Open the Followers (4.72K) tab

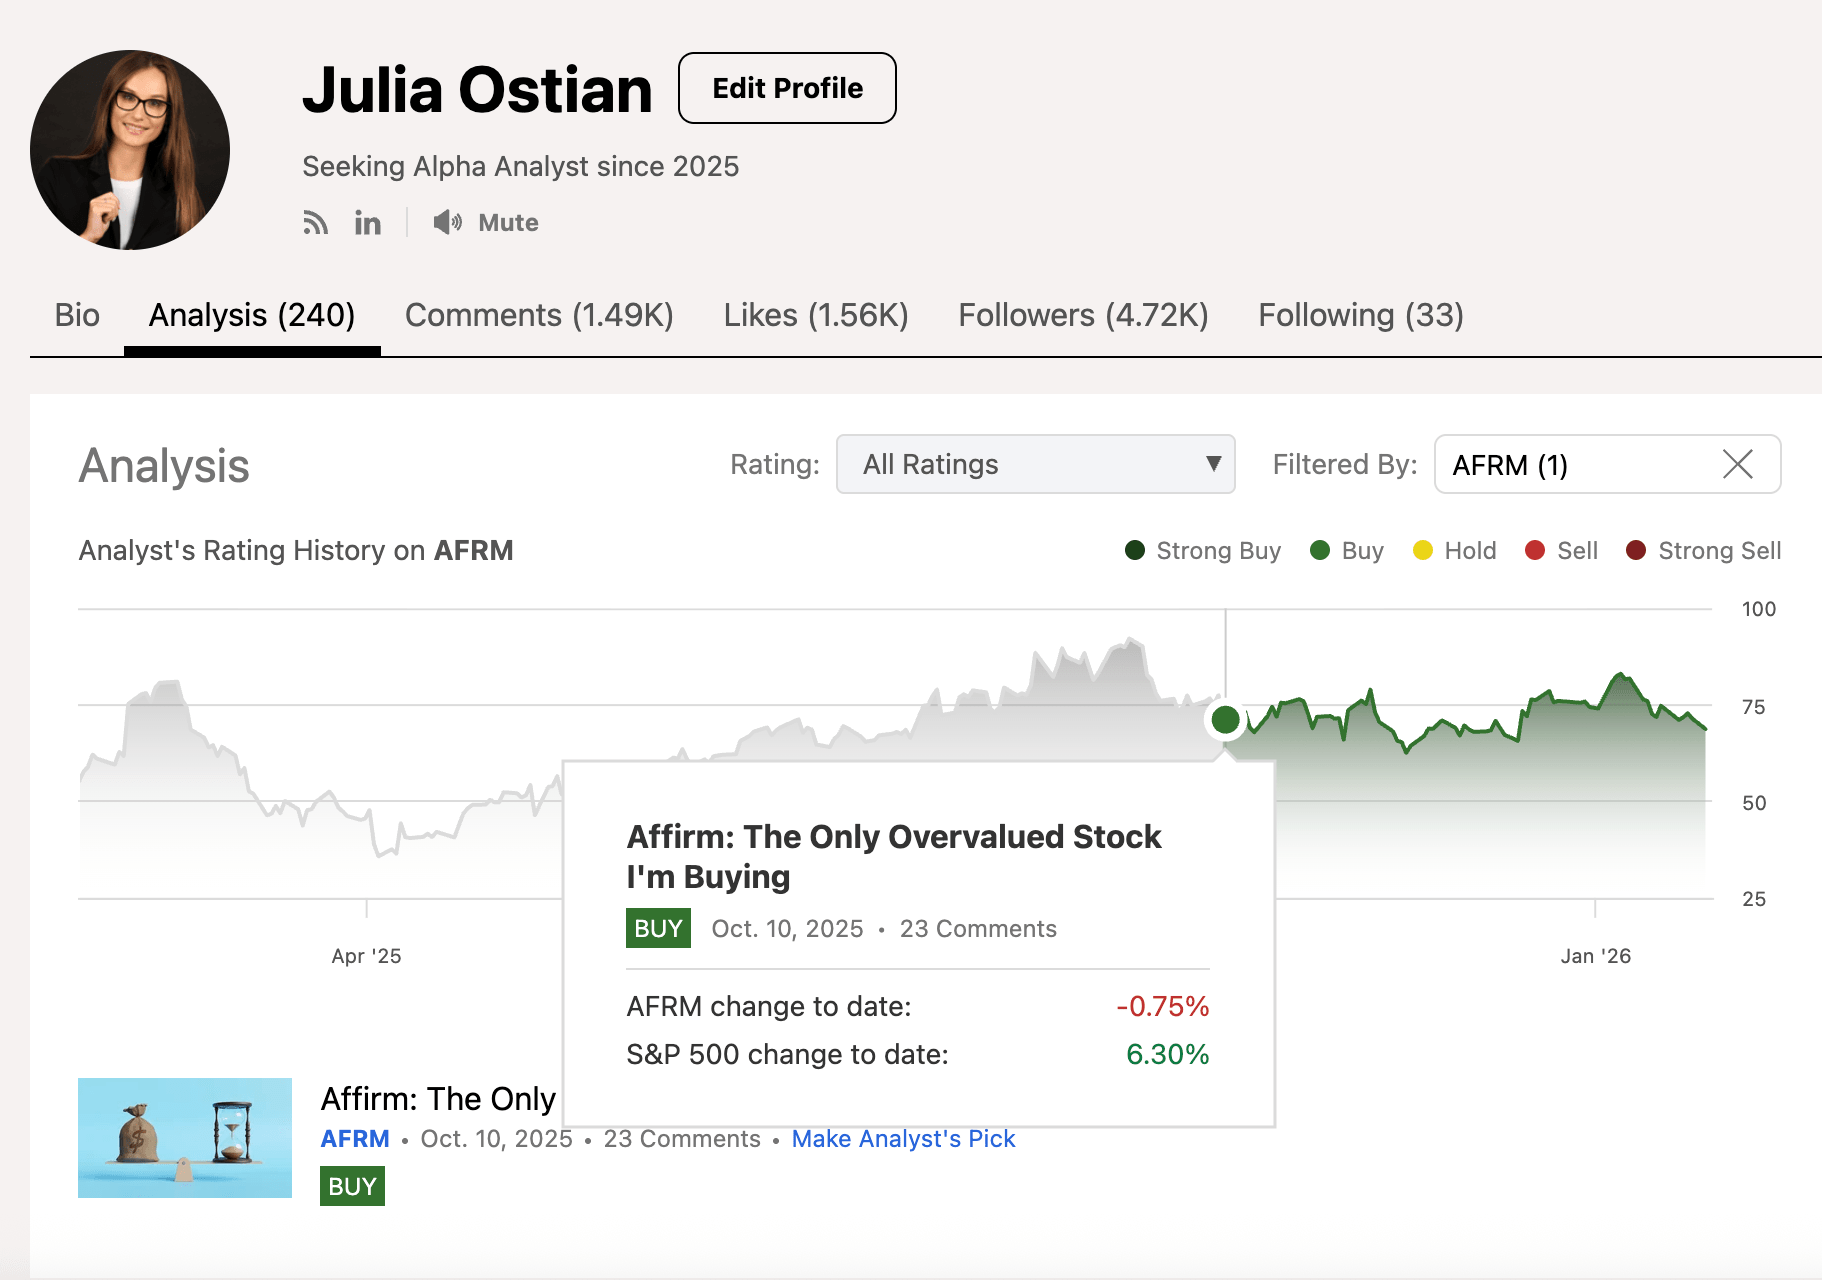(1083, 315)
